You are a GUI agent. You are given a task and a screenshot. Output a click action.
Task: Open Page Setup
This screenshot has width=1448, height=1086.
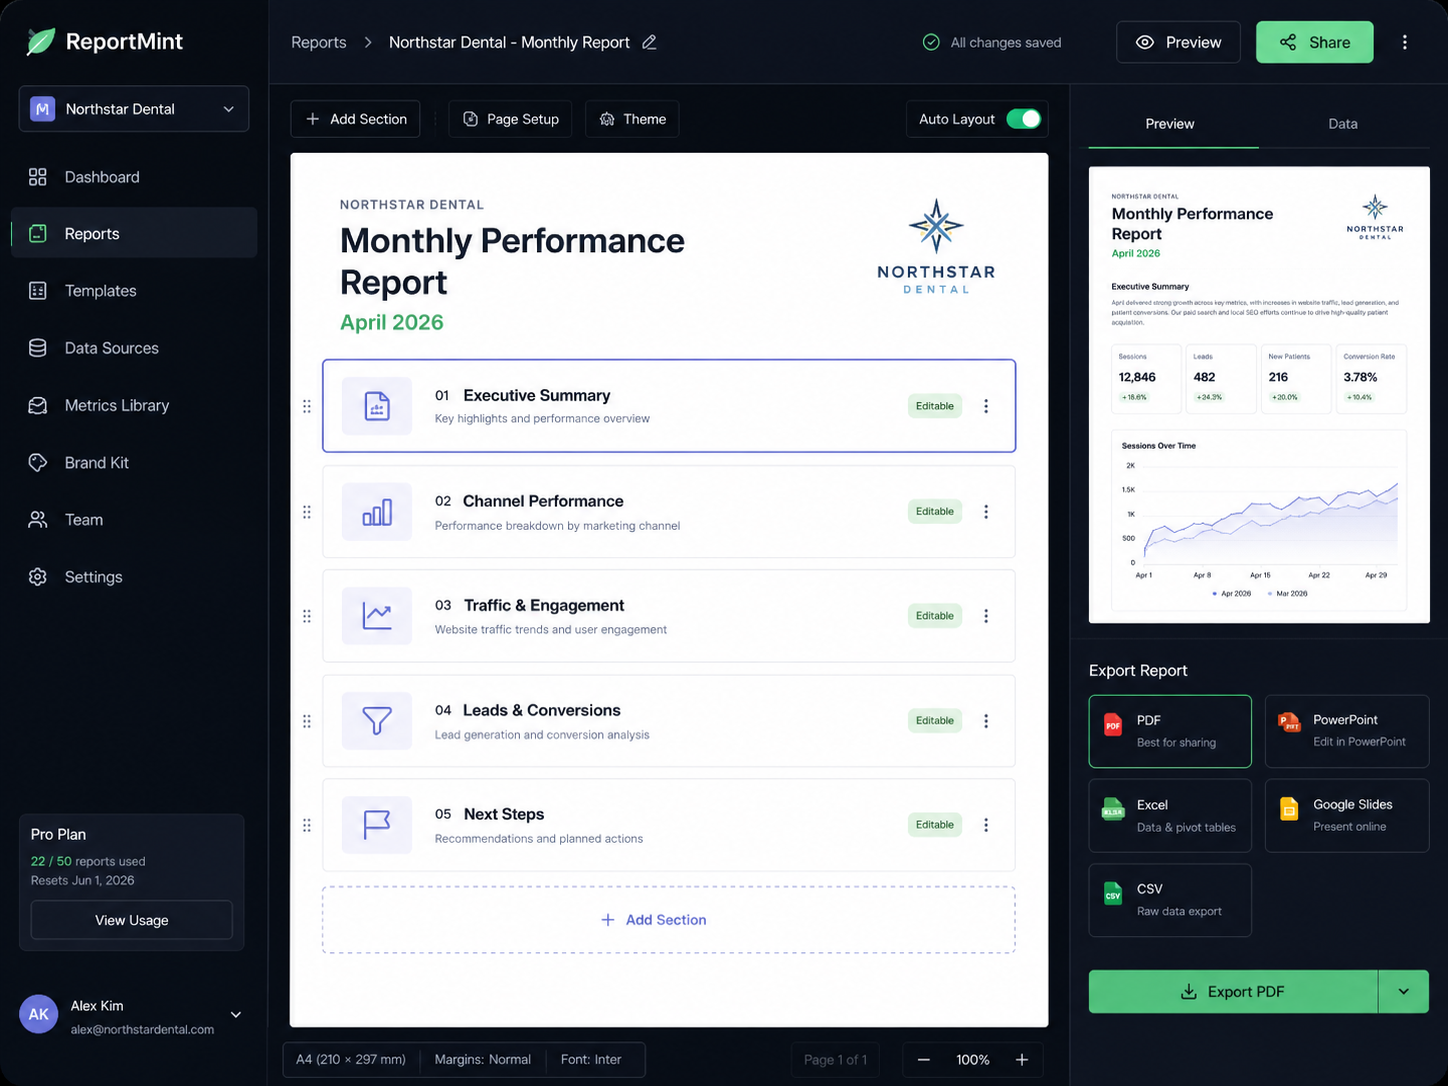[510, 119]
